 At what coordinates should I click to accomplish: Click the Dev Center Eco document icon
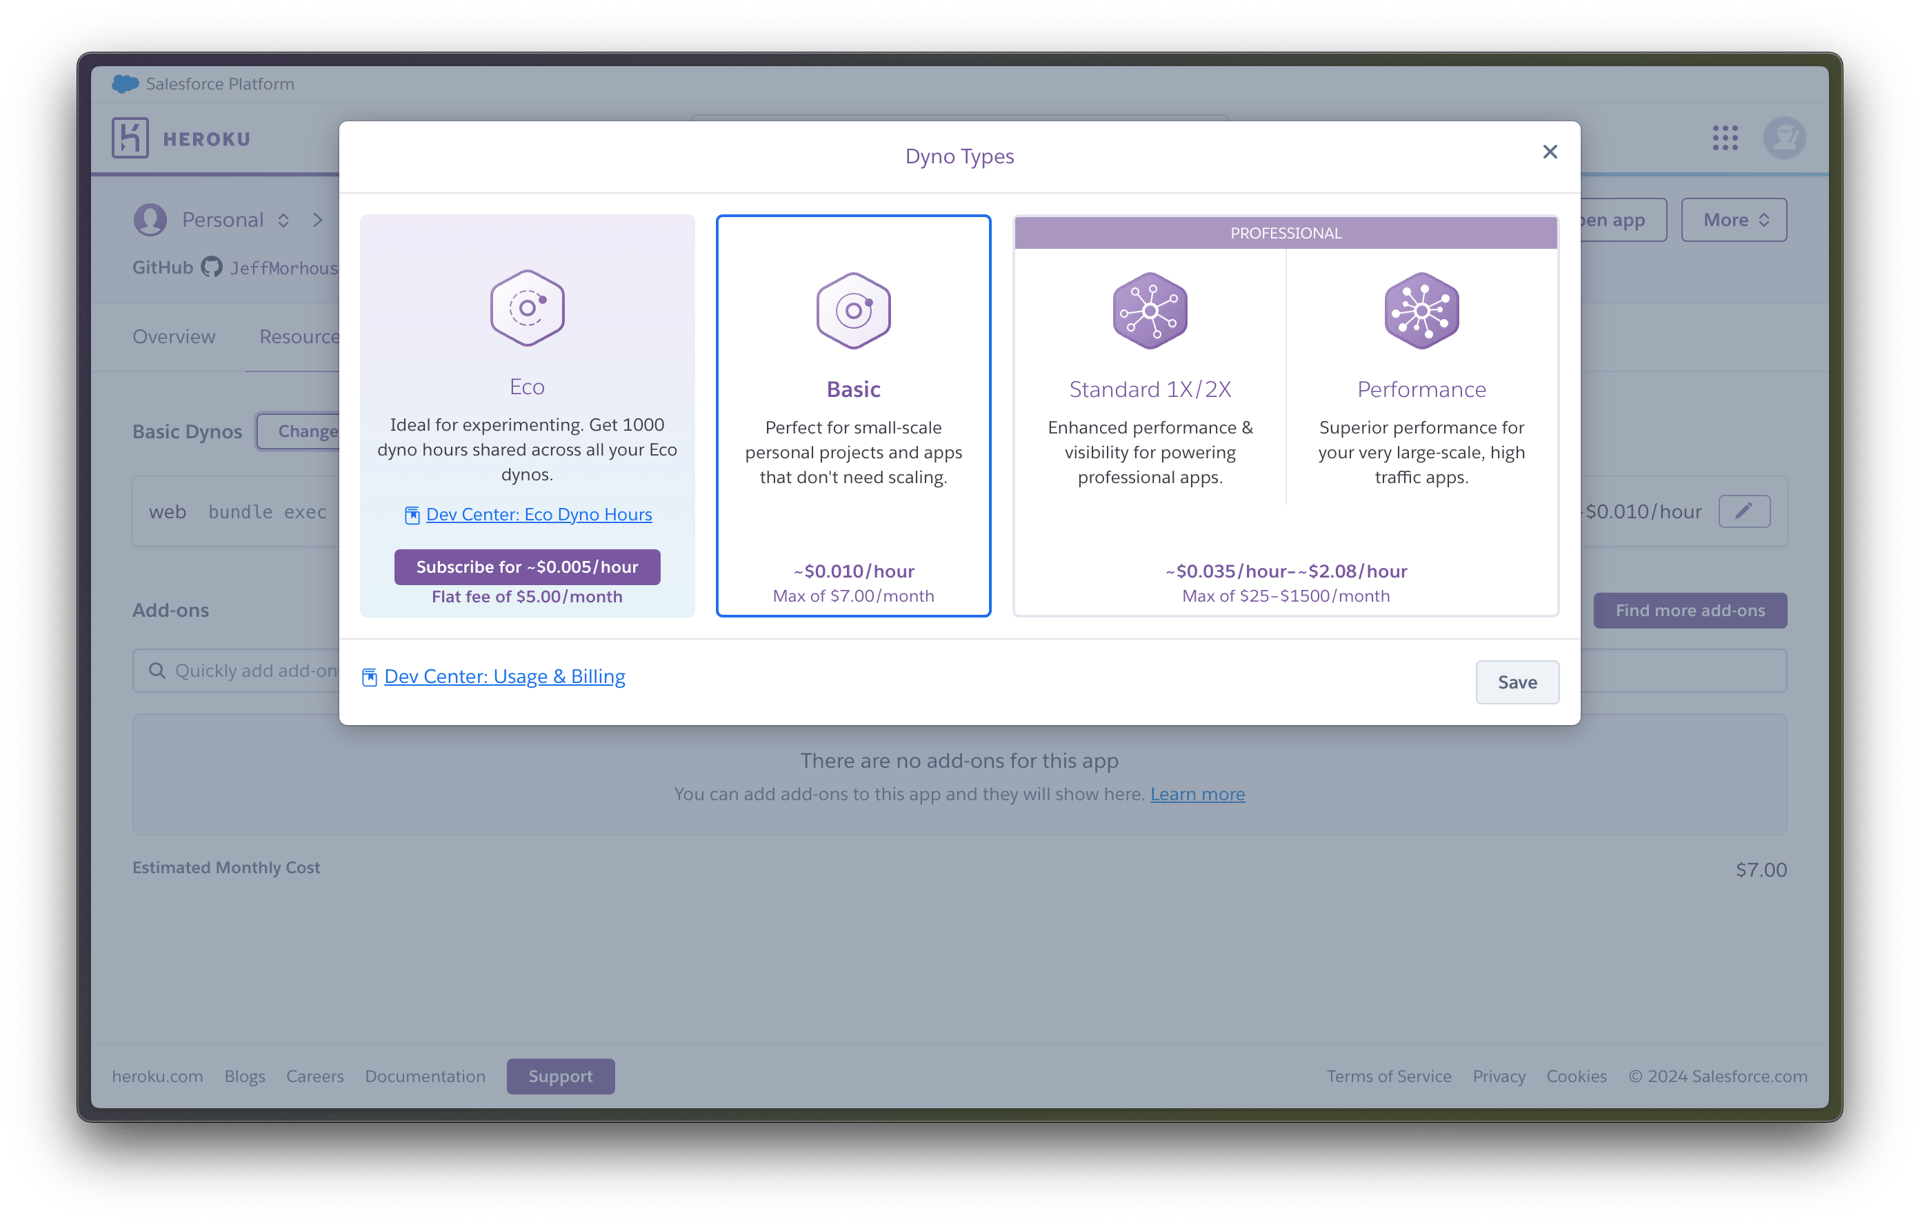point(412,515)
